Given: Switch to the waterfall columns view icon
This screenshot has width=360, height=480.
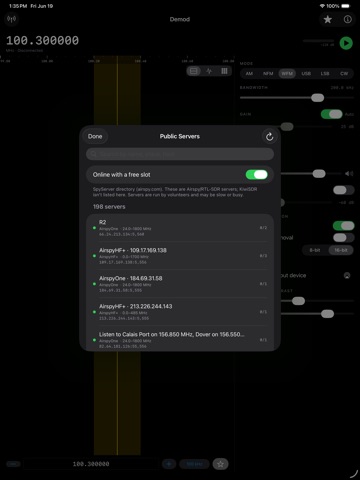Looking at the screenshot, I should click(224, 71).
